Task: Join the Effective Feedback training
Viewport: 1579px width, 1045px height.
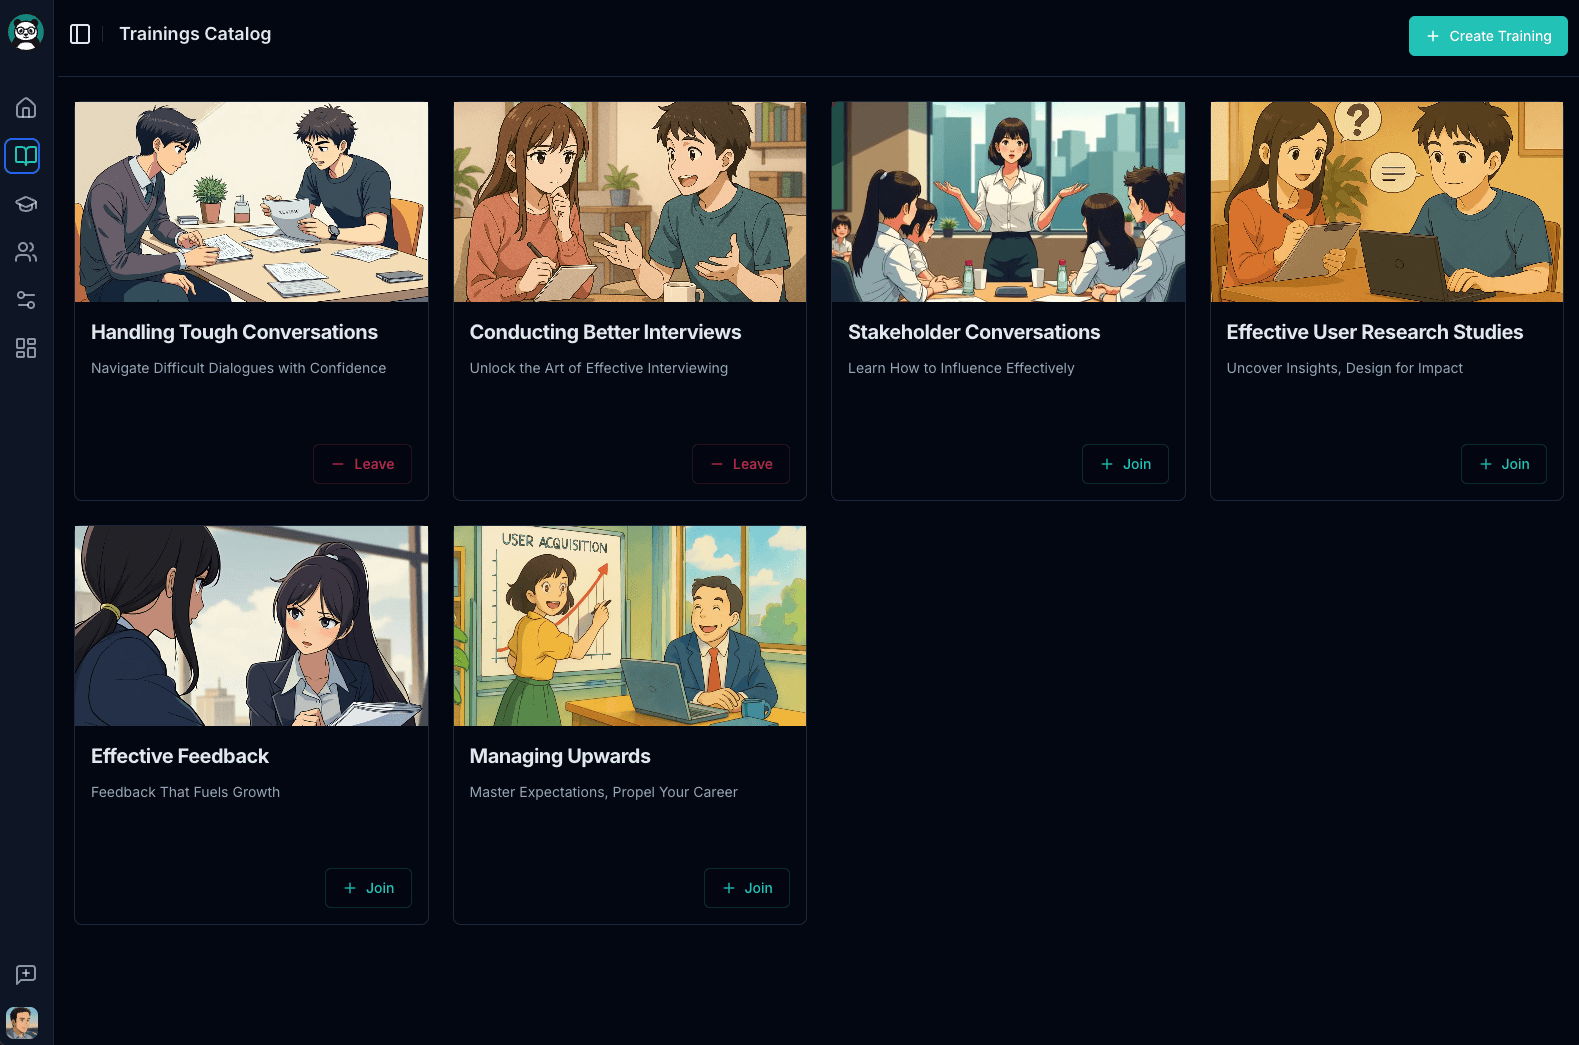Action: point(368,888)
